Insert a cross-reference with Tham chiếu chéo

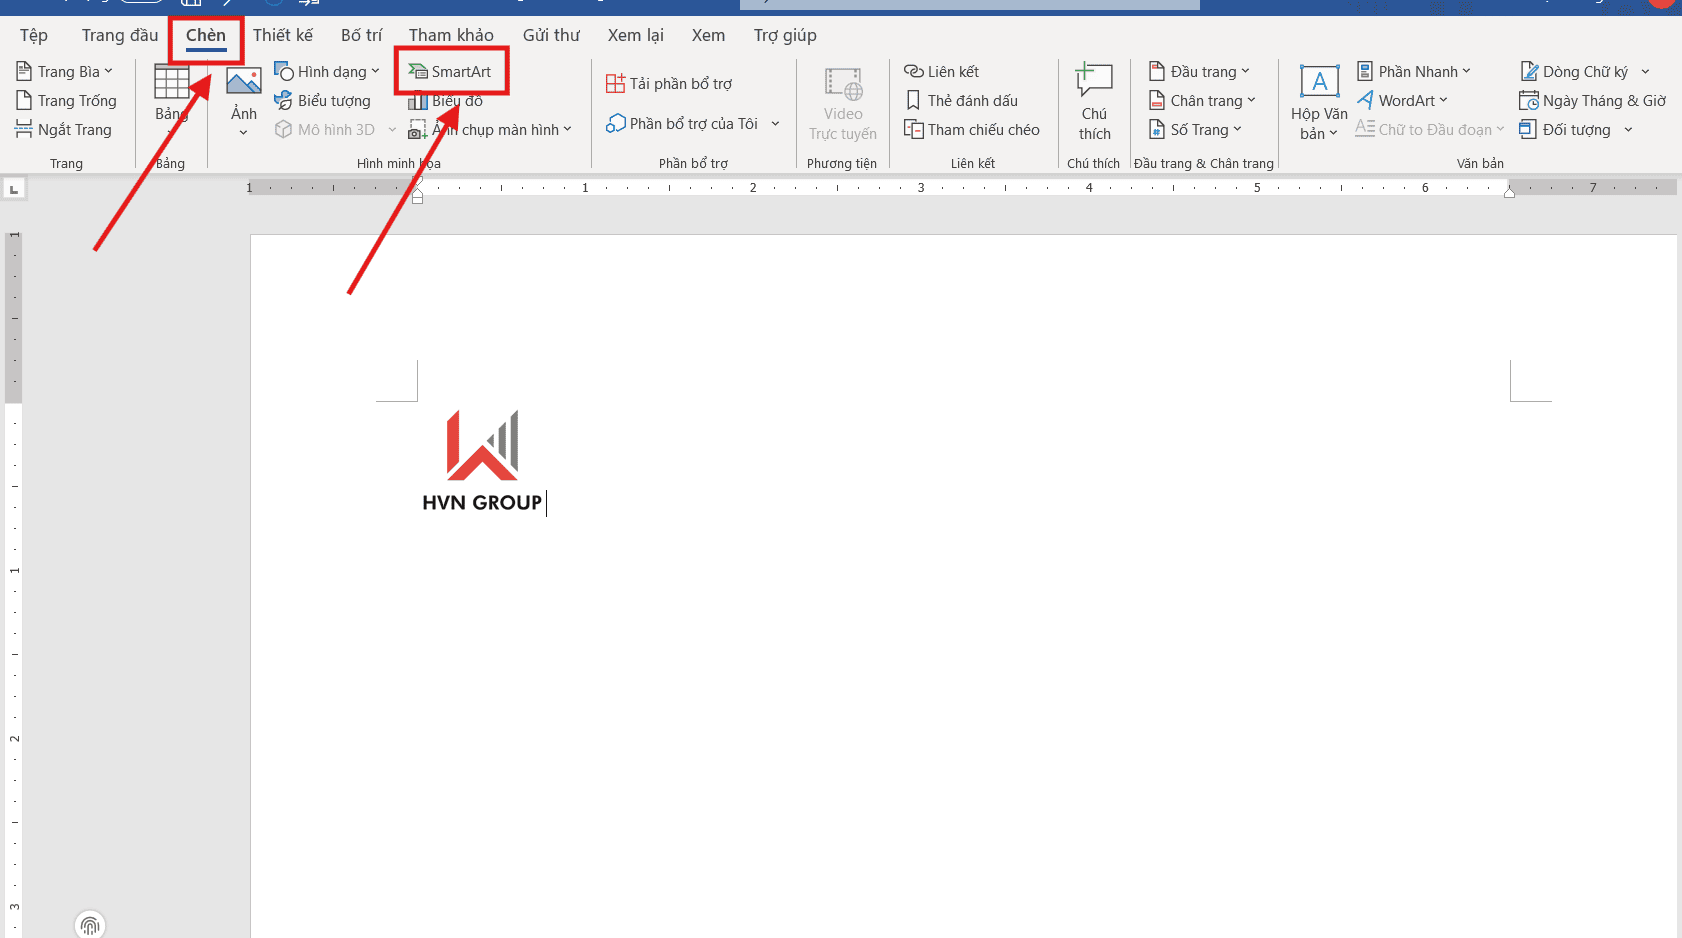pos(973,129)
